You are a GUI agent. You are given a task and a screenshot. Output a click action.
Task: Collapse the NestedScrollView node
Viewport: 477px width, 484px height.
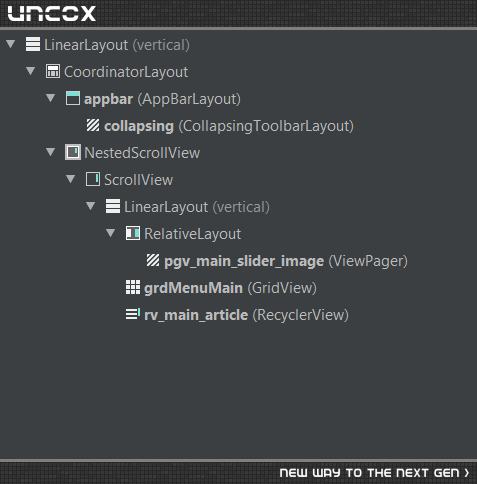click(x=51, y=152)
